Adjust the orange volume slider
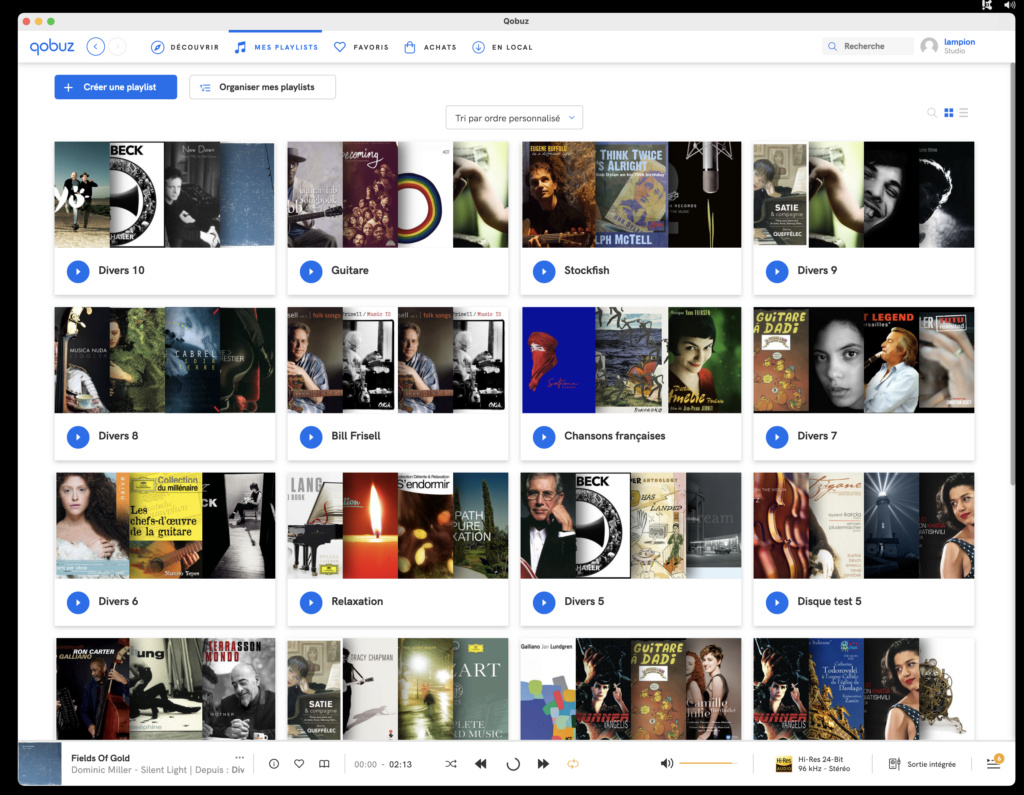The width and height of the screenshot is (1024, 795). tap(708, 763)
